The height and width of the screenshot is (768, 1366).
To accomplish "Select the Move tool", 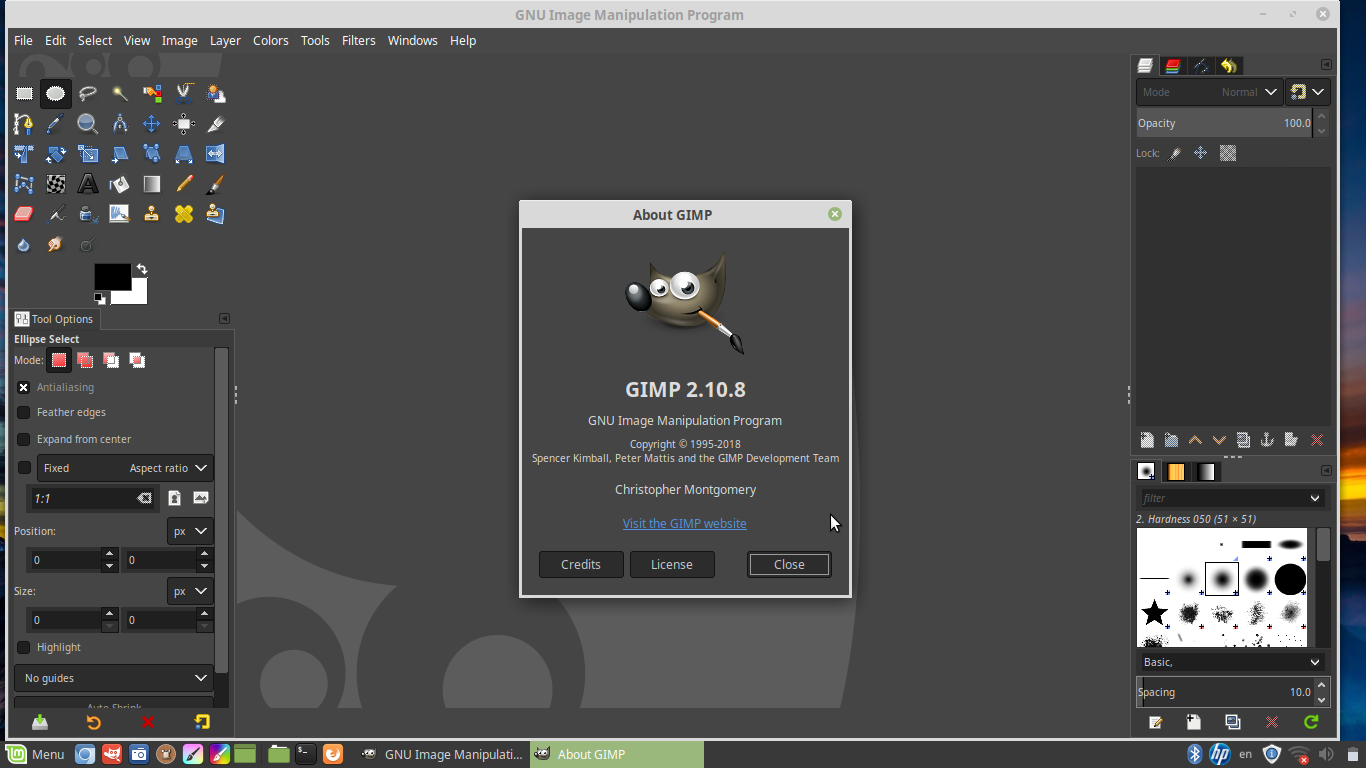I will point(152,124).
